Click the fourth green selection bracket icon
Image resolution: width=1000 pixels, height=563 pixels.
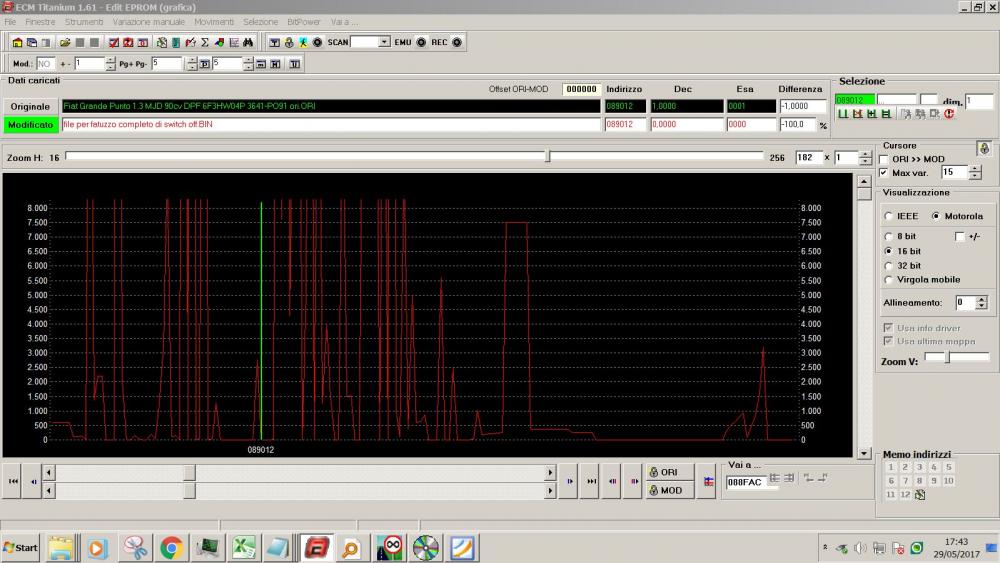tap(886, 113)
